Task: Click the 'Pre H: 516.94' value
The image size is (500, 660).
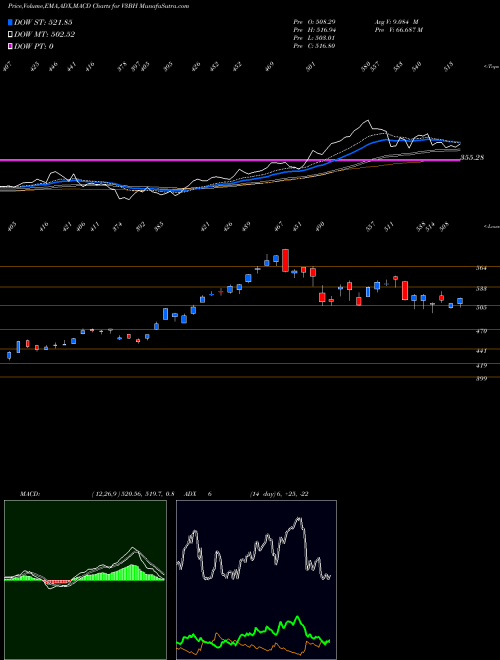Action: 314,30
